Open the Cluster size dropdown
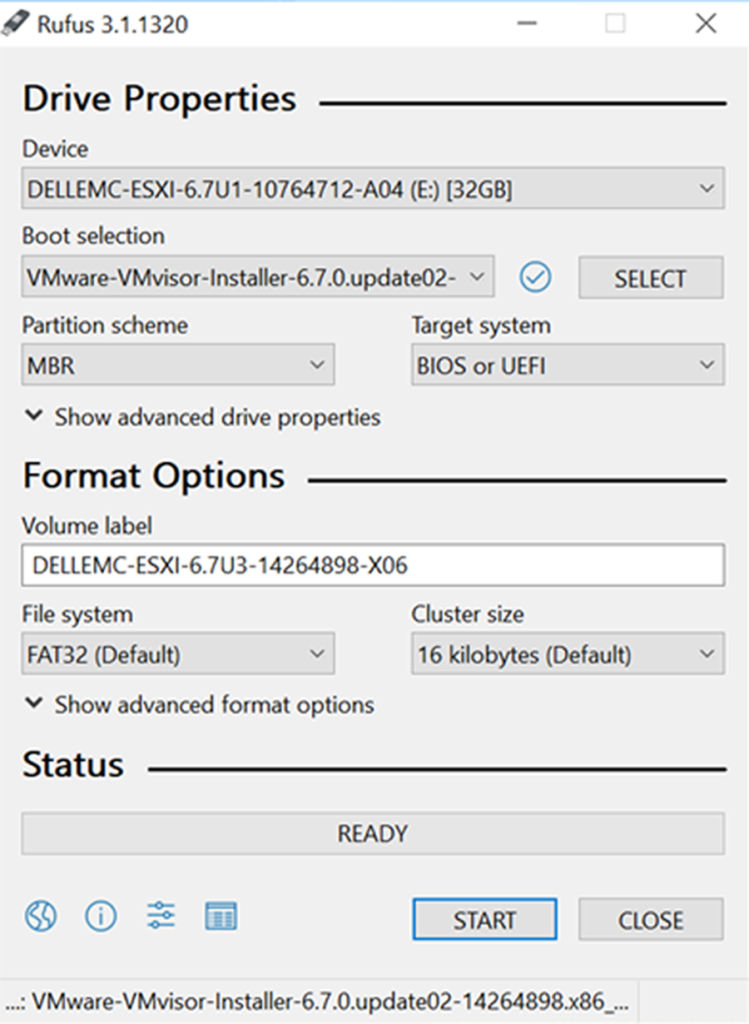 click(567, 655)
